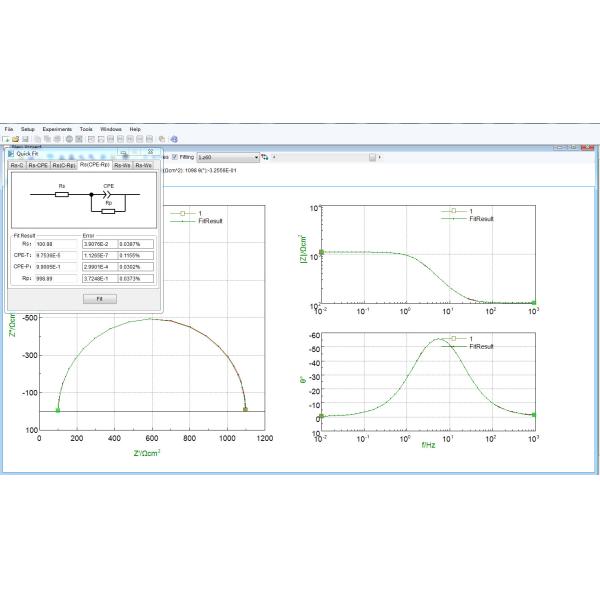Viewport: 600px width, 600px height.
Task: Select the Rs-C circuit tab
Action: 16,165
